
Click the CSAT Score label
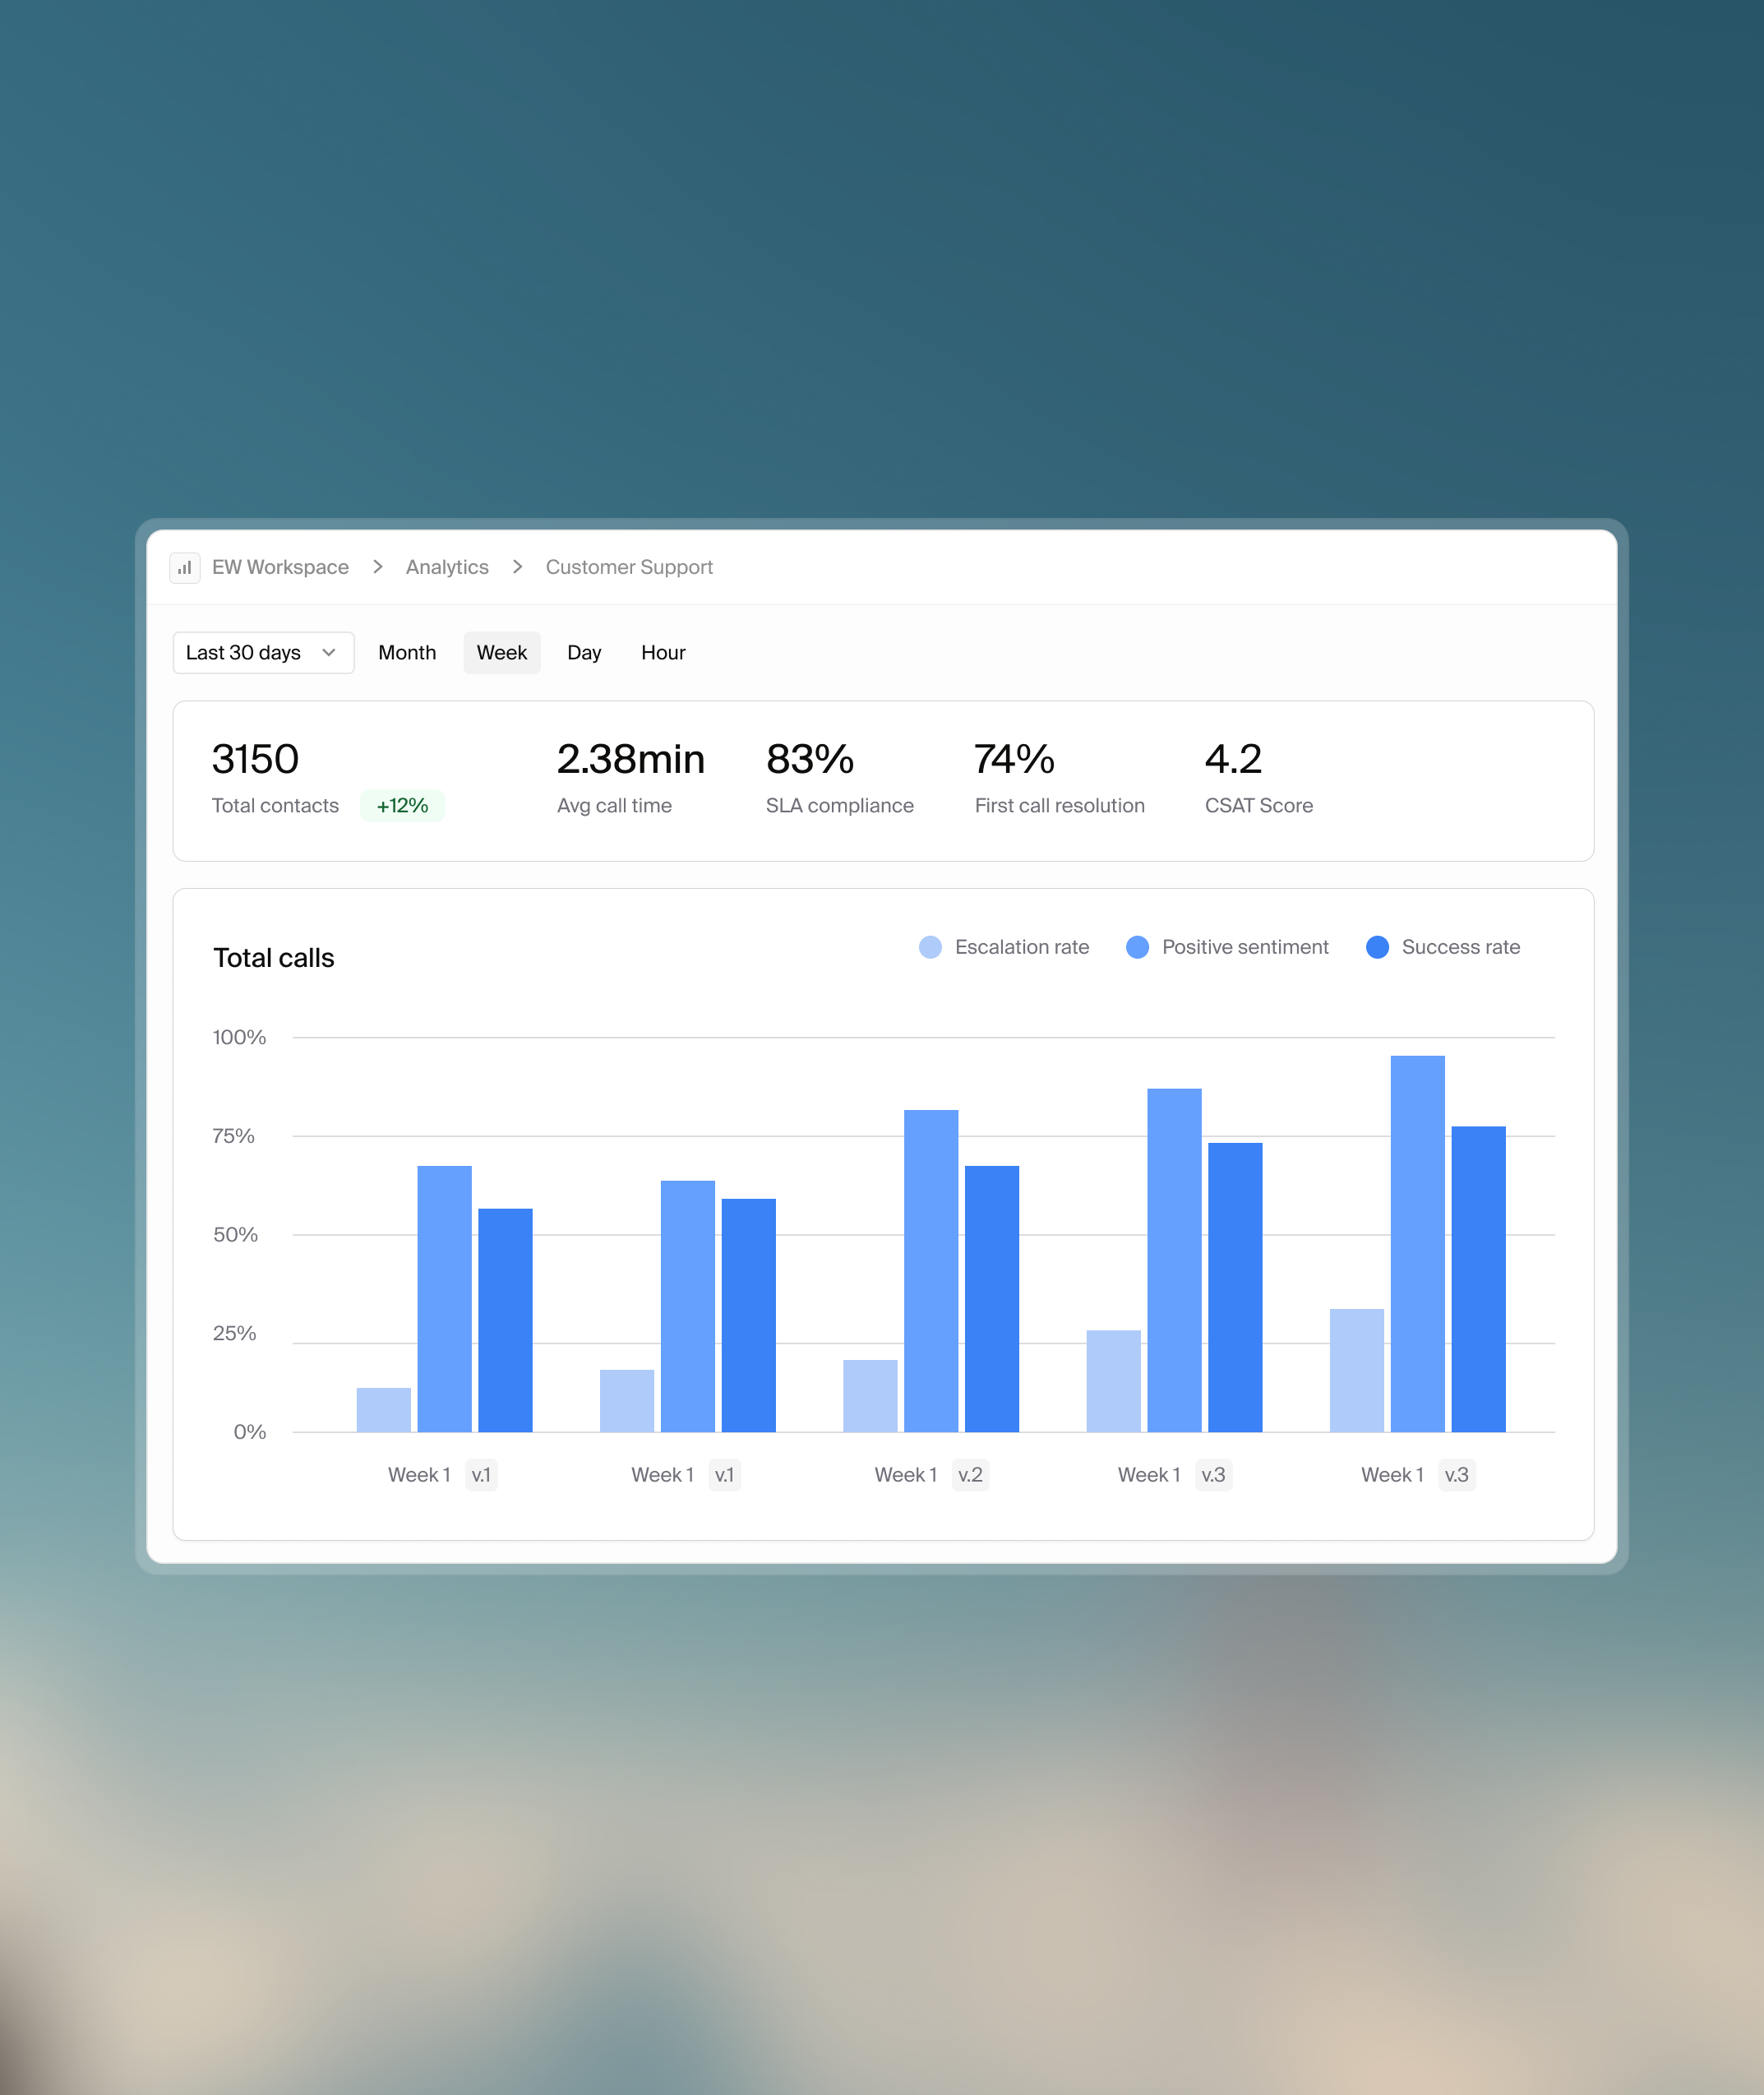(1258, 806)
